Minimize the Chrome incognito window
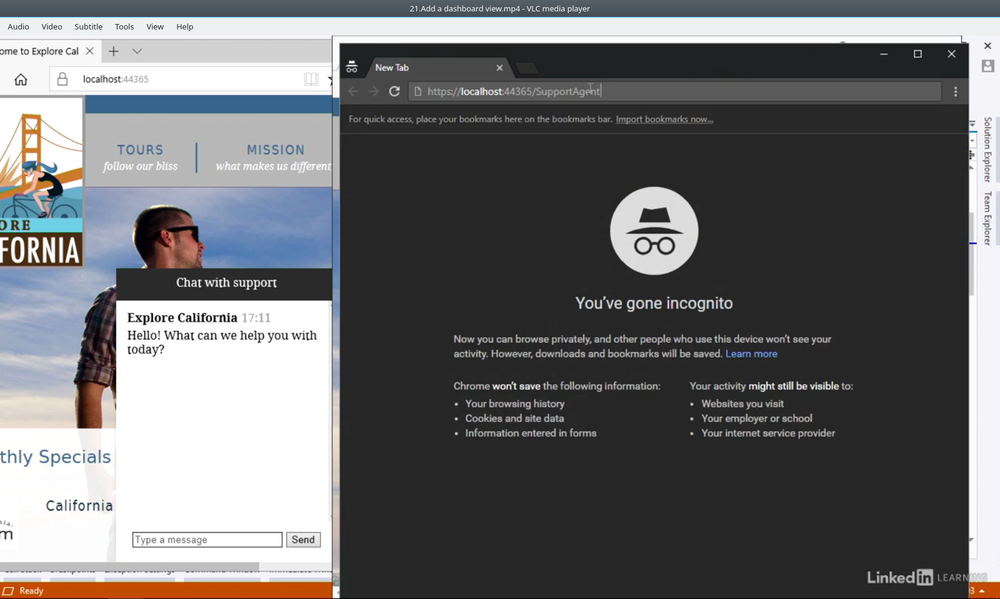This screenshot has height=599, width=1000. coord(884,54)
